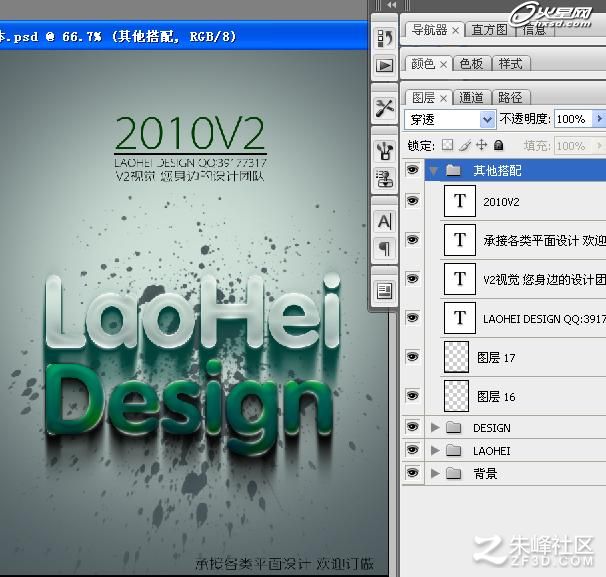Toggle visibility of 图层 17
This screenshot has width=606, height=577.
[412, 356]
